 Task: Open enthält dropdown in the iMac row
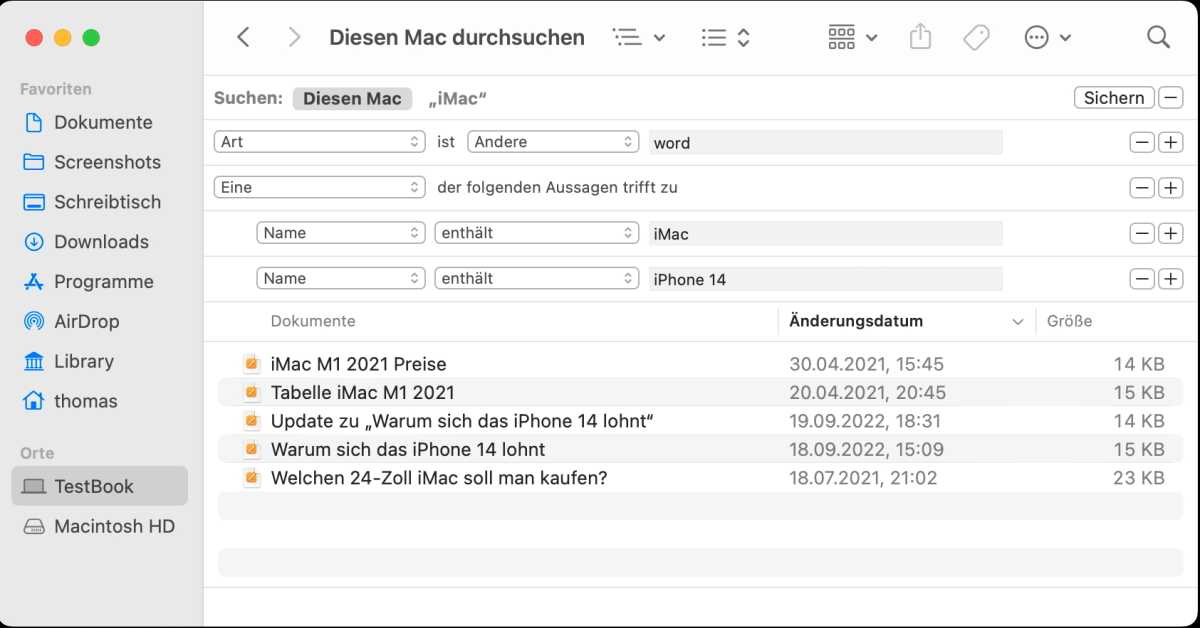(x=536, y=233)
